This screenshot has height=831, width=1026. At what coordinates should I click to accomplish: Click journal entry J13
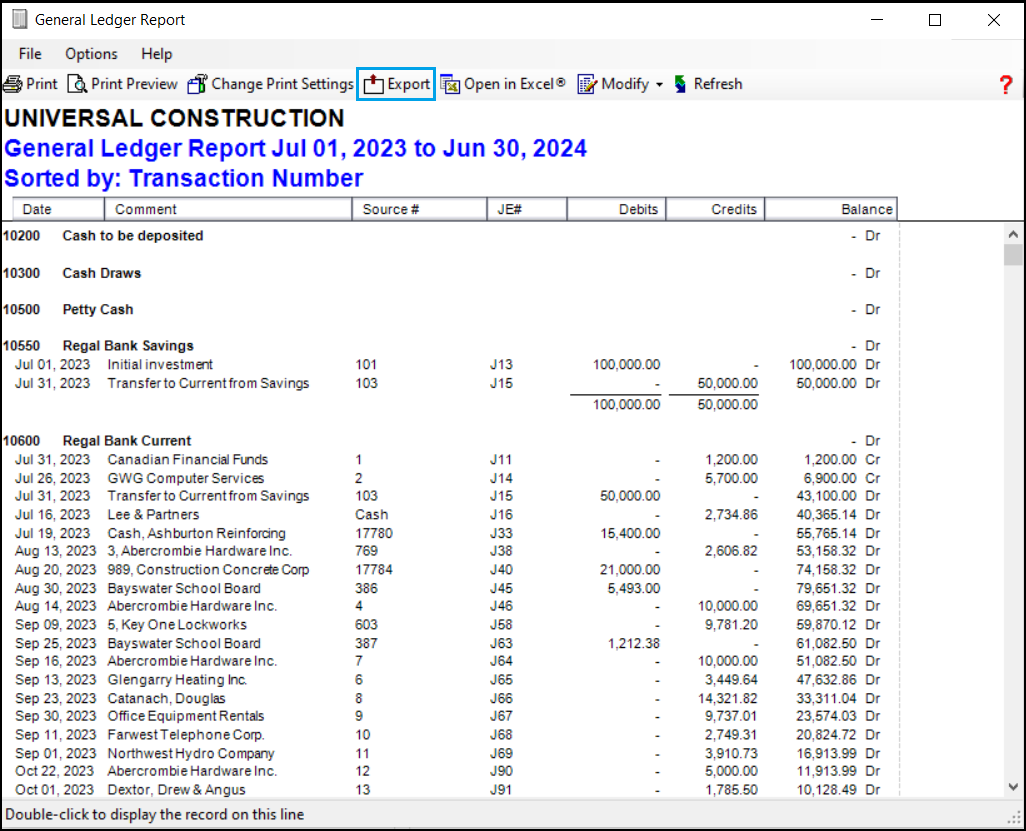point(501,364)
